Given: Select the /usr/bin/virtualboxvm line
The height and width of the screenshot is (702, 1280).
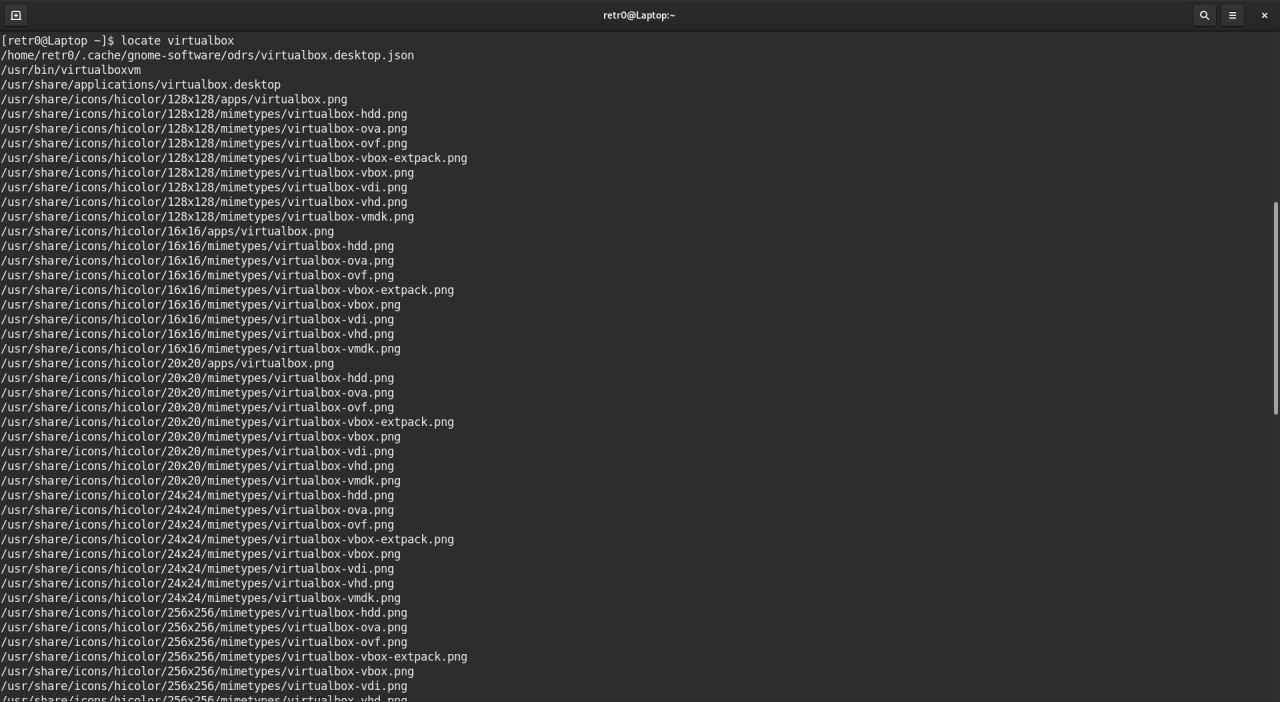Looking at the screenshot, I should [71, 70].
